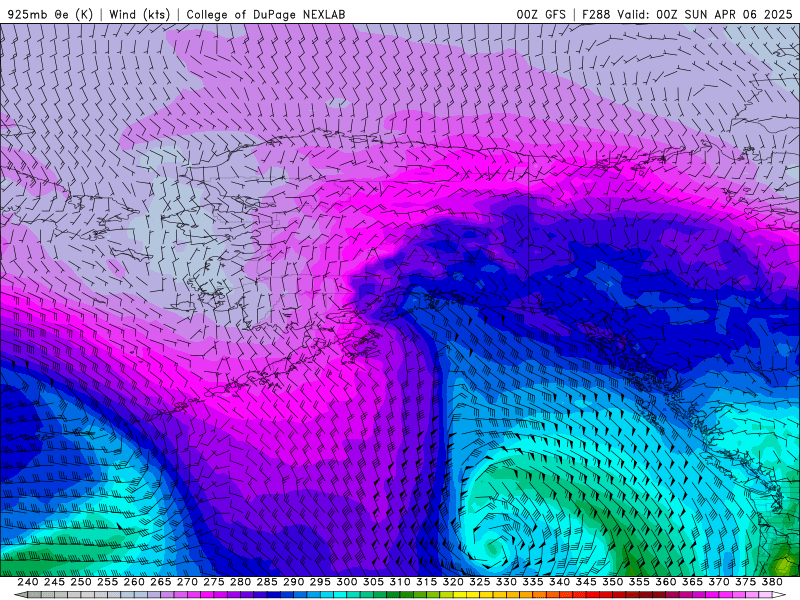Click the 310 color scale label
Viewport: 800px width, 600px height.
pos(399,582)
